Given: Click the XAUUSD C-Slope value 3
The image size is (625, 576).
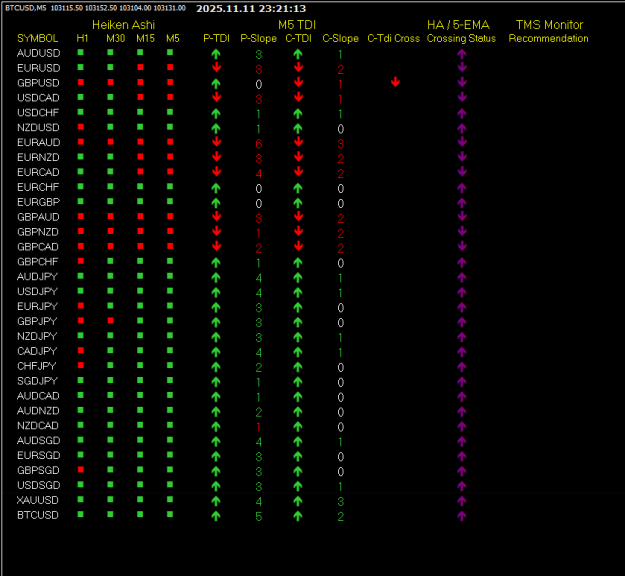Looking at the screenshot, I should 340,501.
